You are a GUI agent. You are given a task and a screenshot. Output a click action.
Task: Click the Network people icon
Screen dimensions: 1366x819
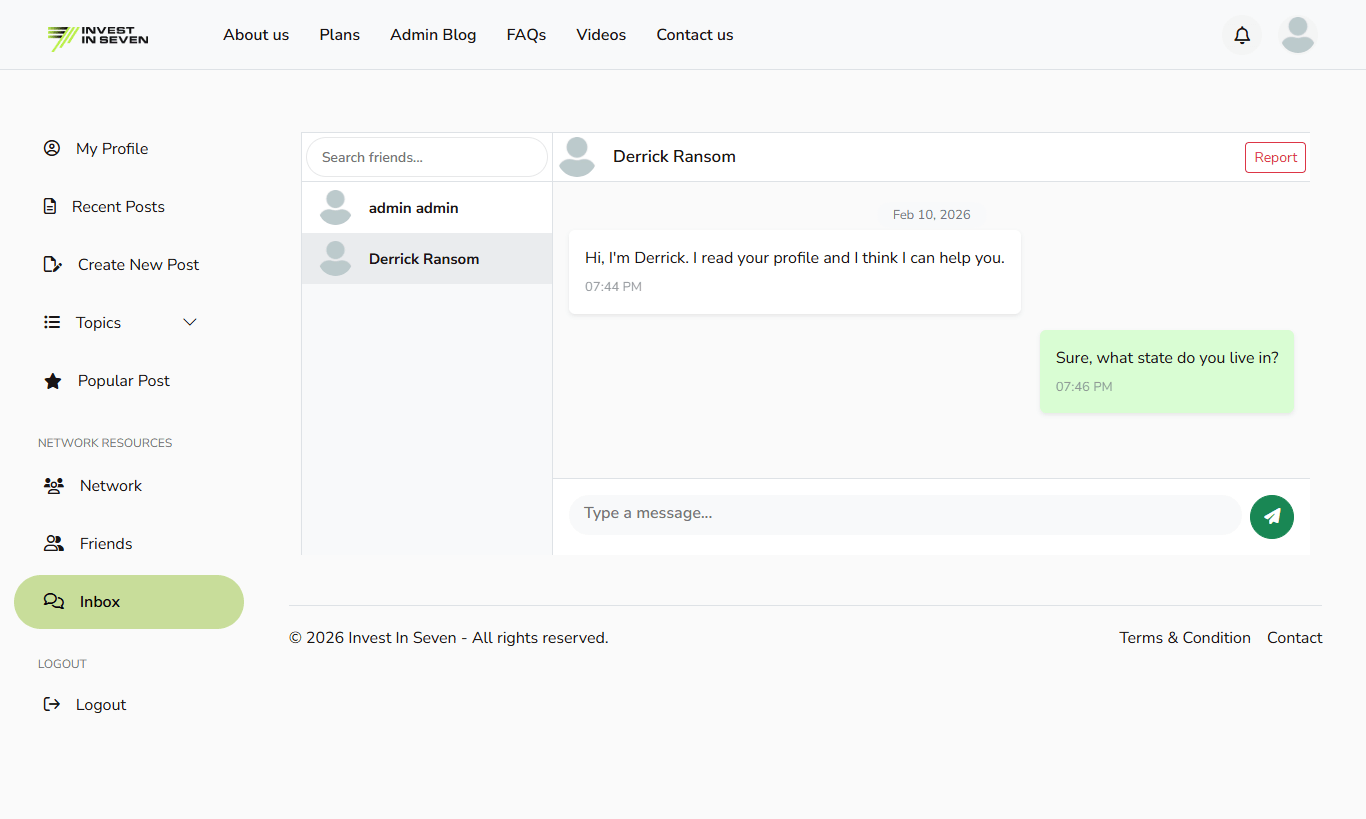[x=54, y=486]
